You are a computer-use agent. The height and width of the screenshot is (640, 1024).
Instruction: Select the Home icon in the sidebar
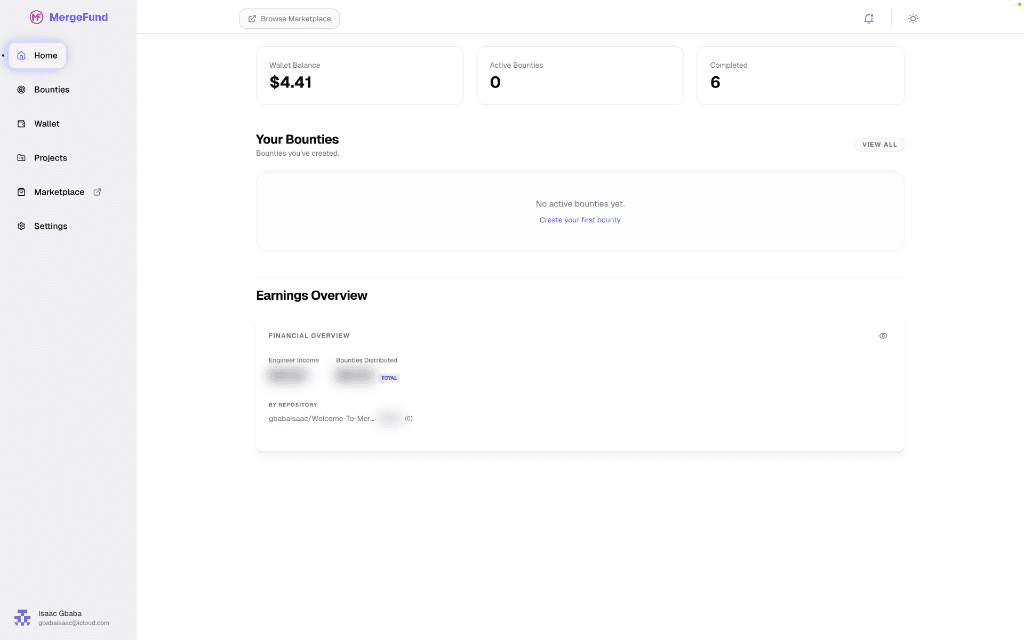click(x=21, y=55)
